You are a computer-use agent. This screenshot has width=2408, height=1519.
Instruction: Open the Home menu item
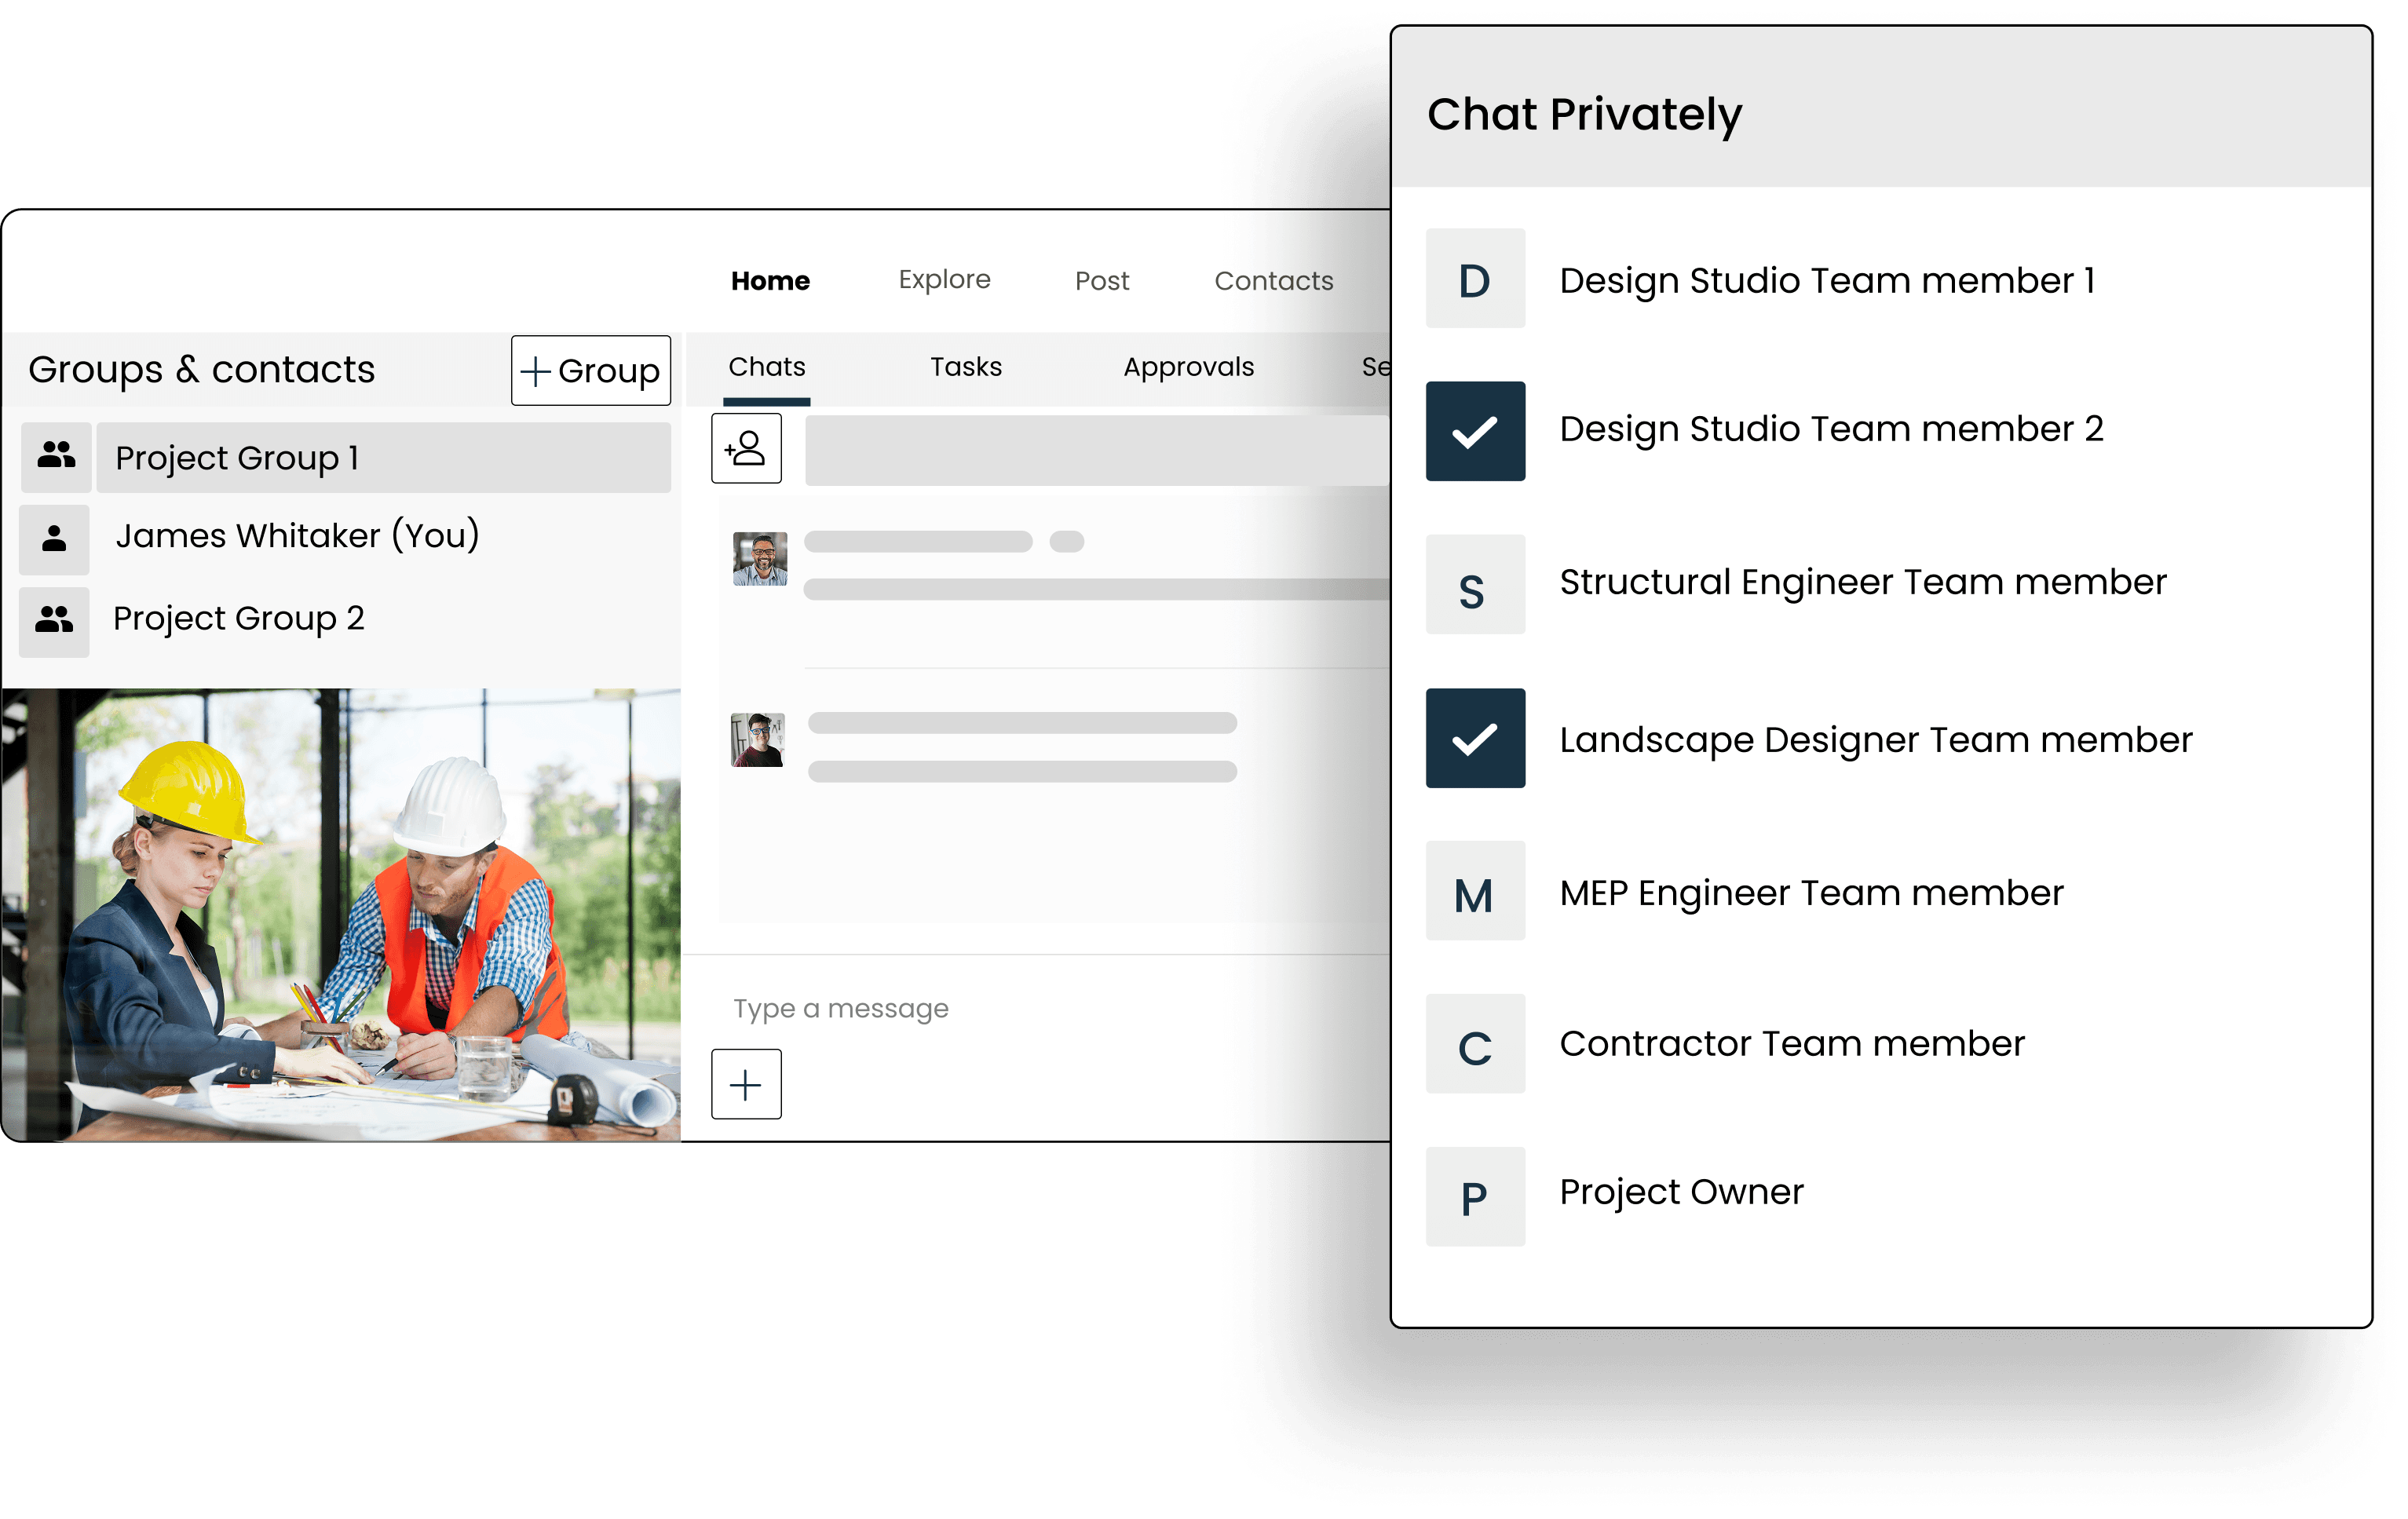770,281
